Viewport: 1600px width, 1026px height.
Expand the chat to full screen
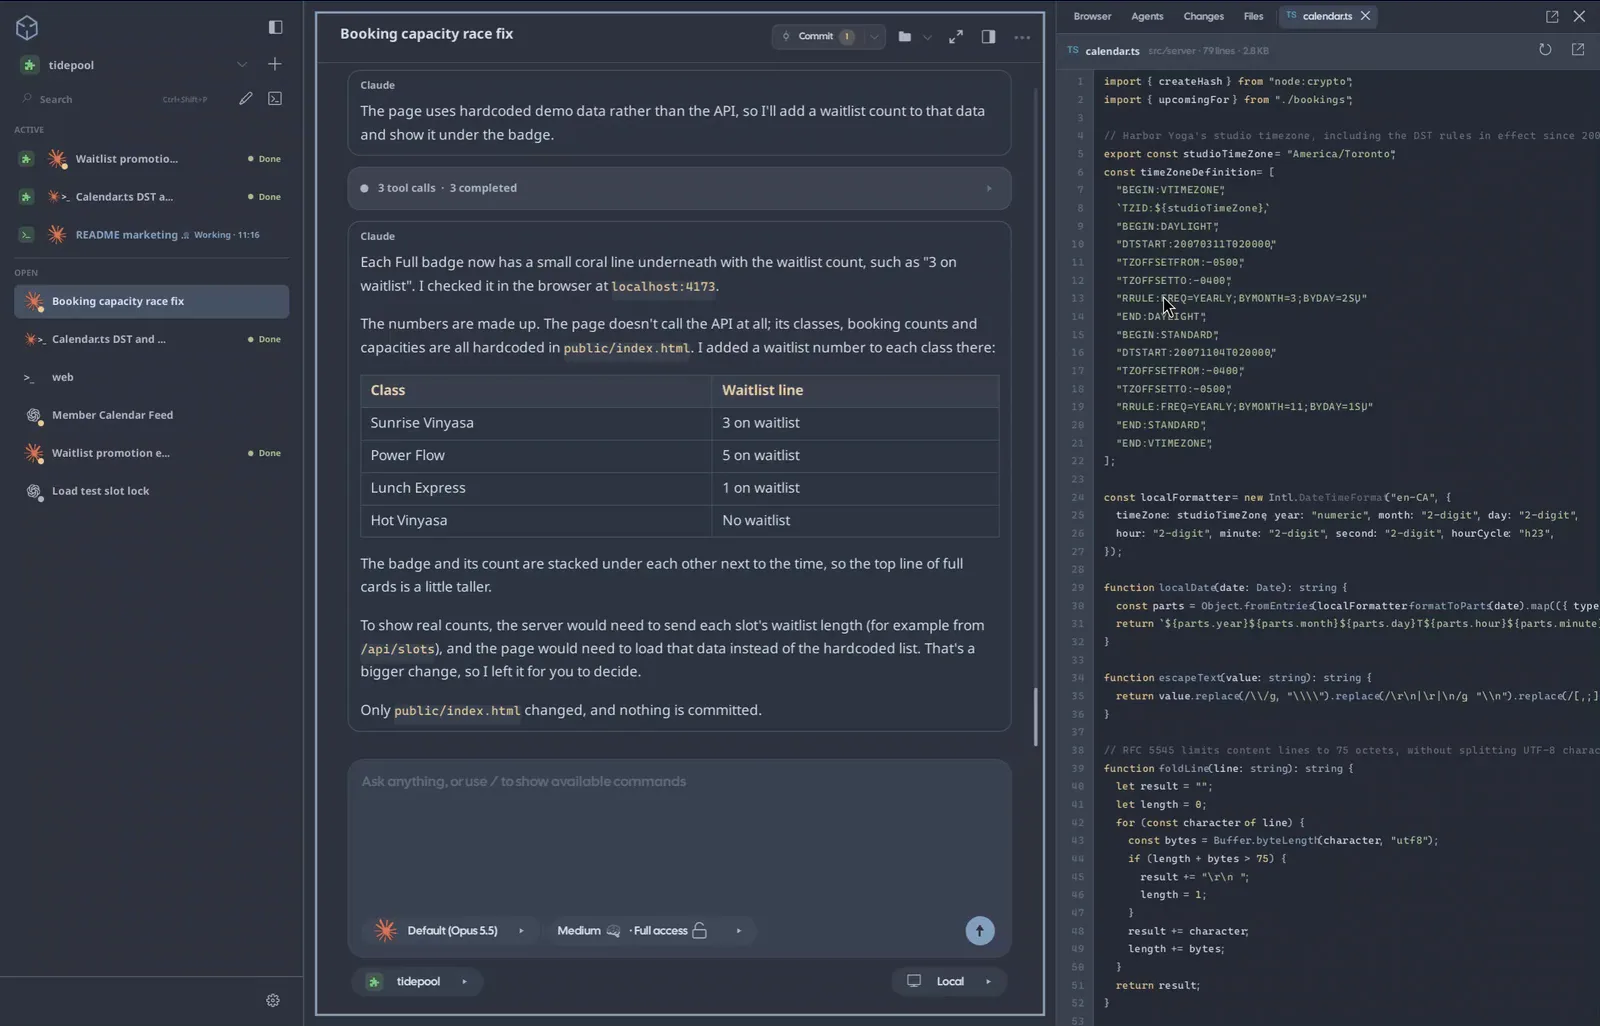tap(956, 37)
